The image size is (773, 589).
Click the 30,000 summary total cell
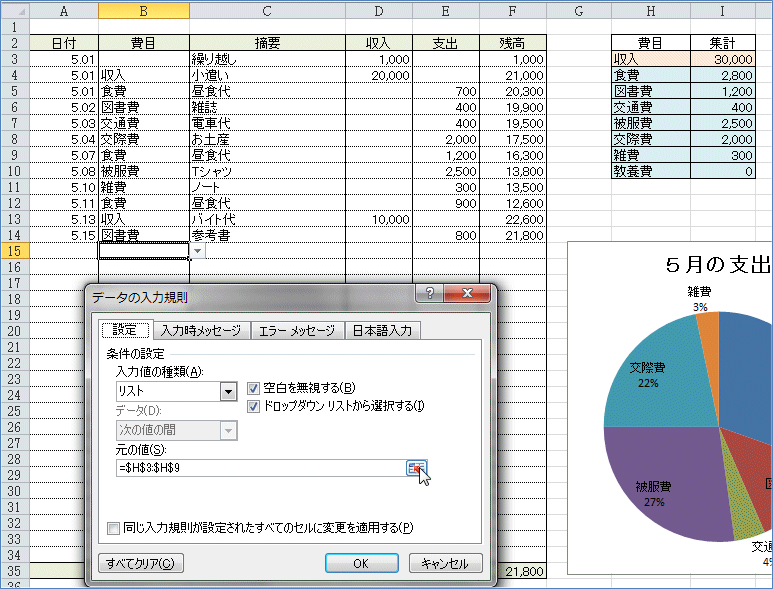coord(723,59)
